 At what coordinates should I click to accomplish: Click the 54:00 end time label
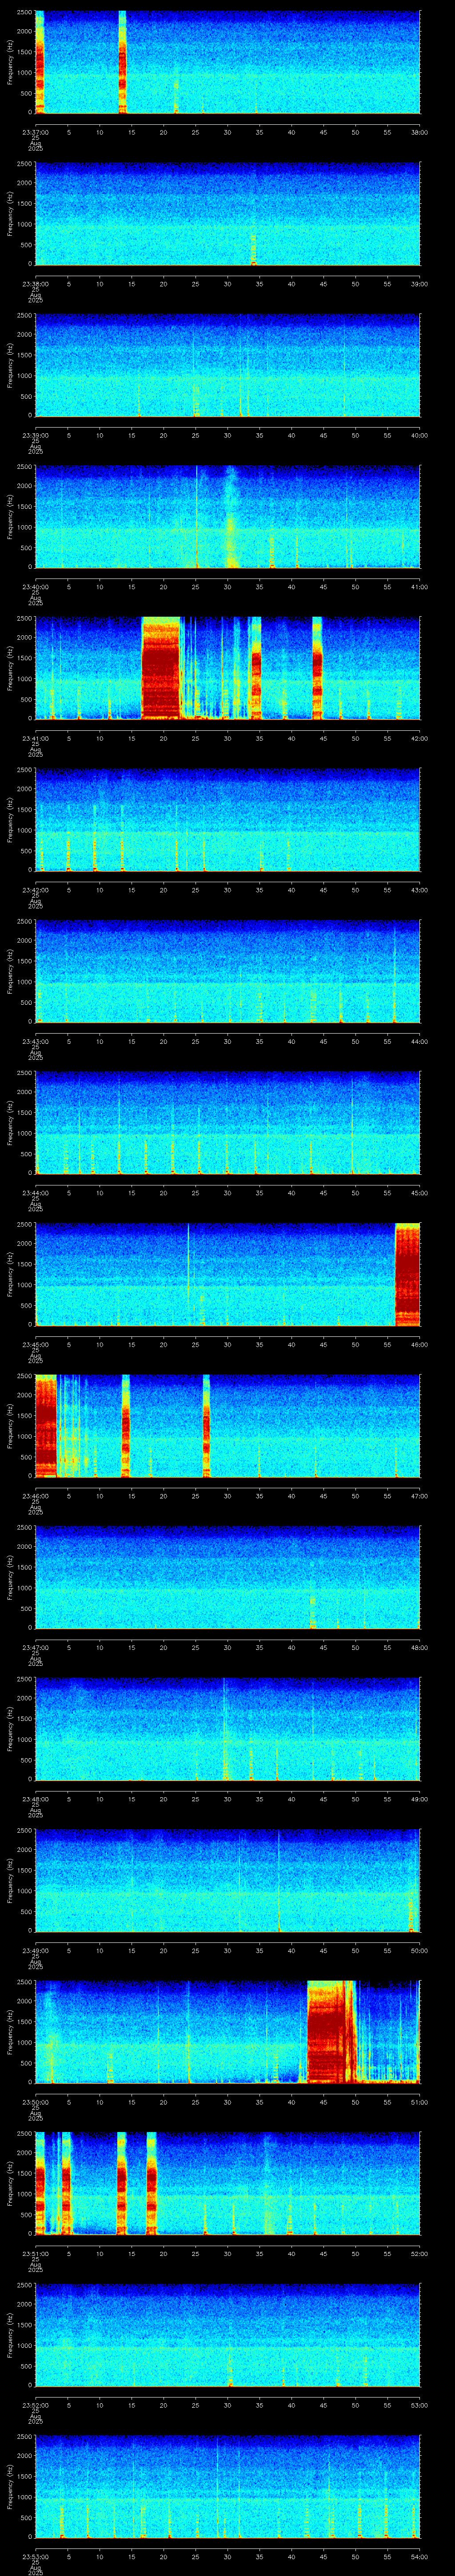[x=420, y=2556]
